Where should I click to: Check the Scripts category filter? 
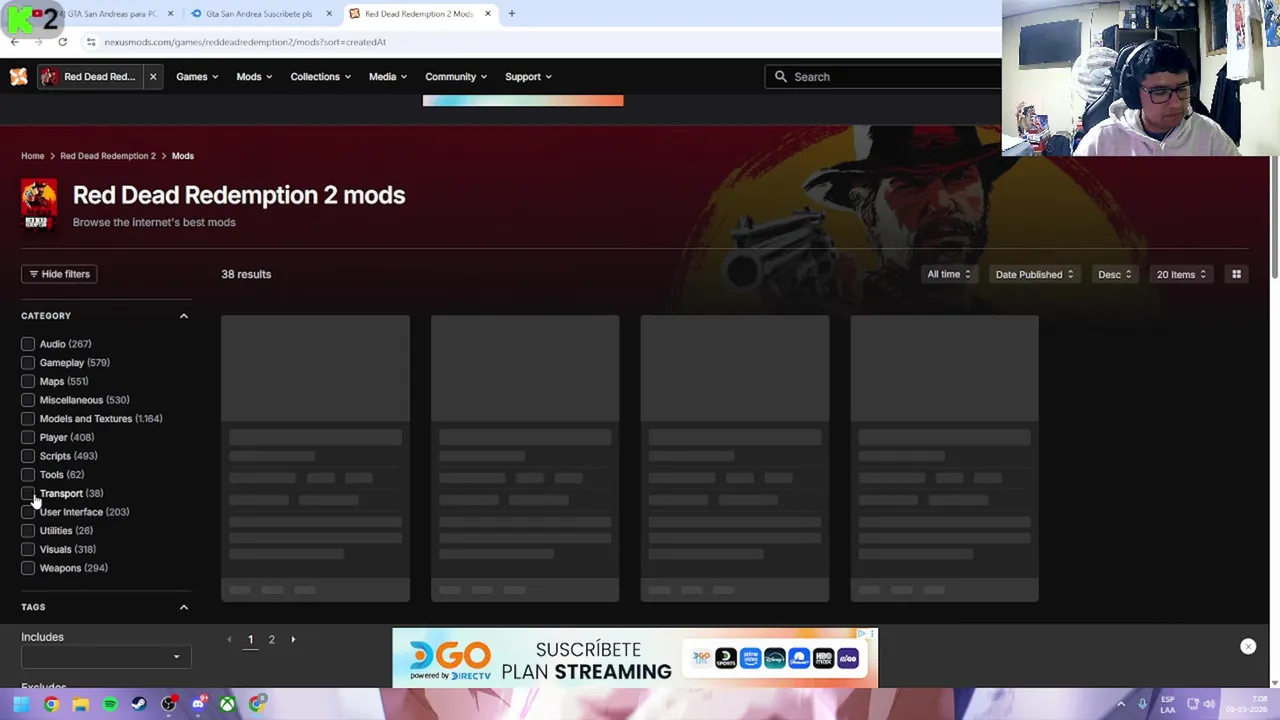pyautogui.click(x=28, y=456)
